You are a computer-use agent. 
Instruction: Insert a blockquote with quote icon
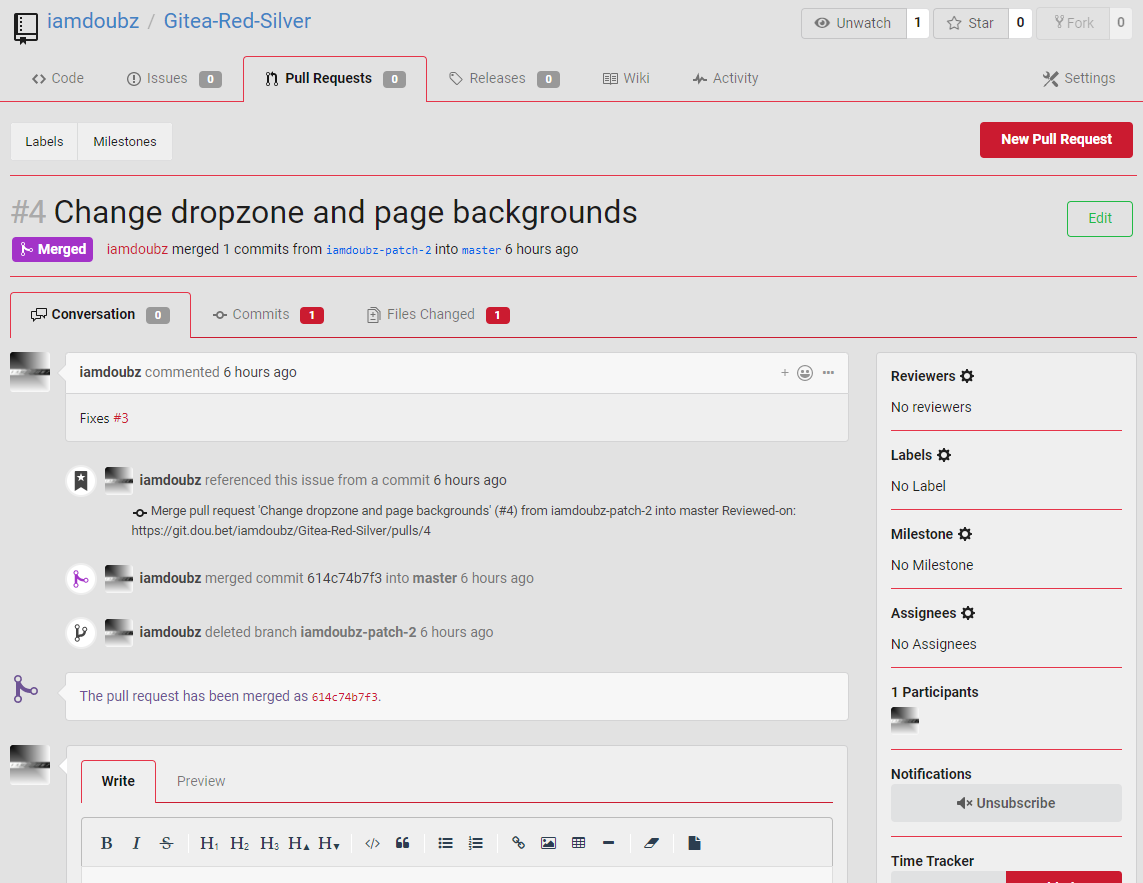click(x=402, y=843)
